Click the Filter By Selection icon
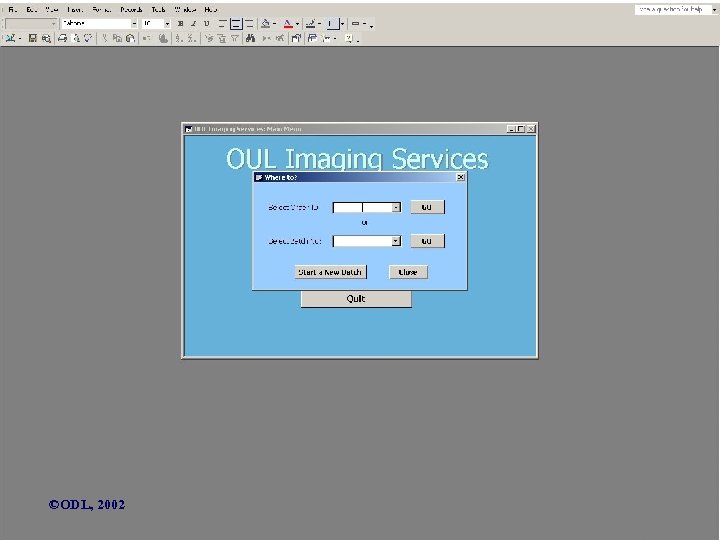The image size is (720, 540). click(x=209, y=38)
